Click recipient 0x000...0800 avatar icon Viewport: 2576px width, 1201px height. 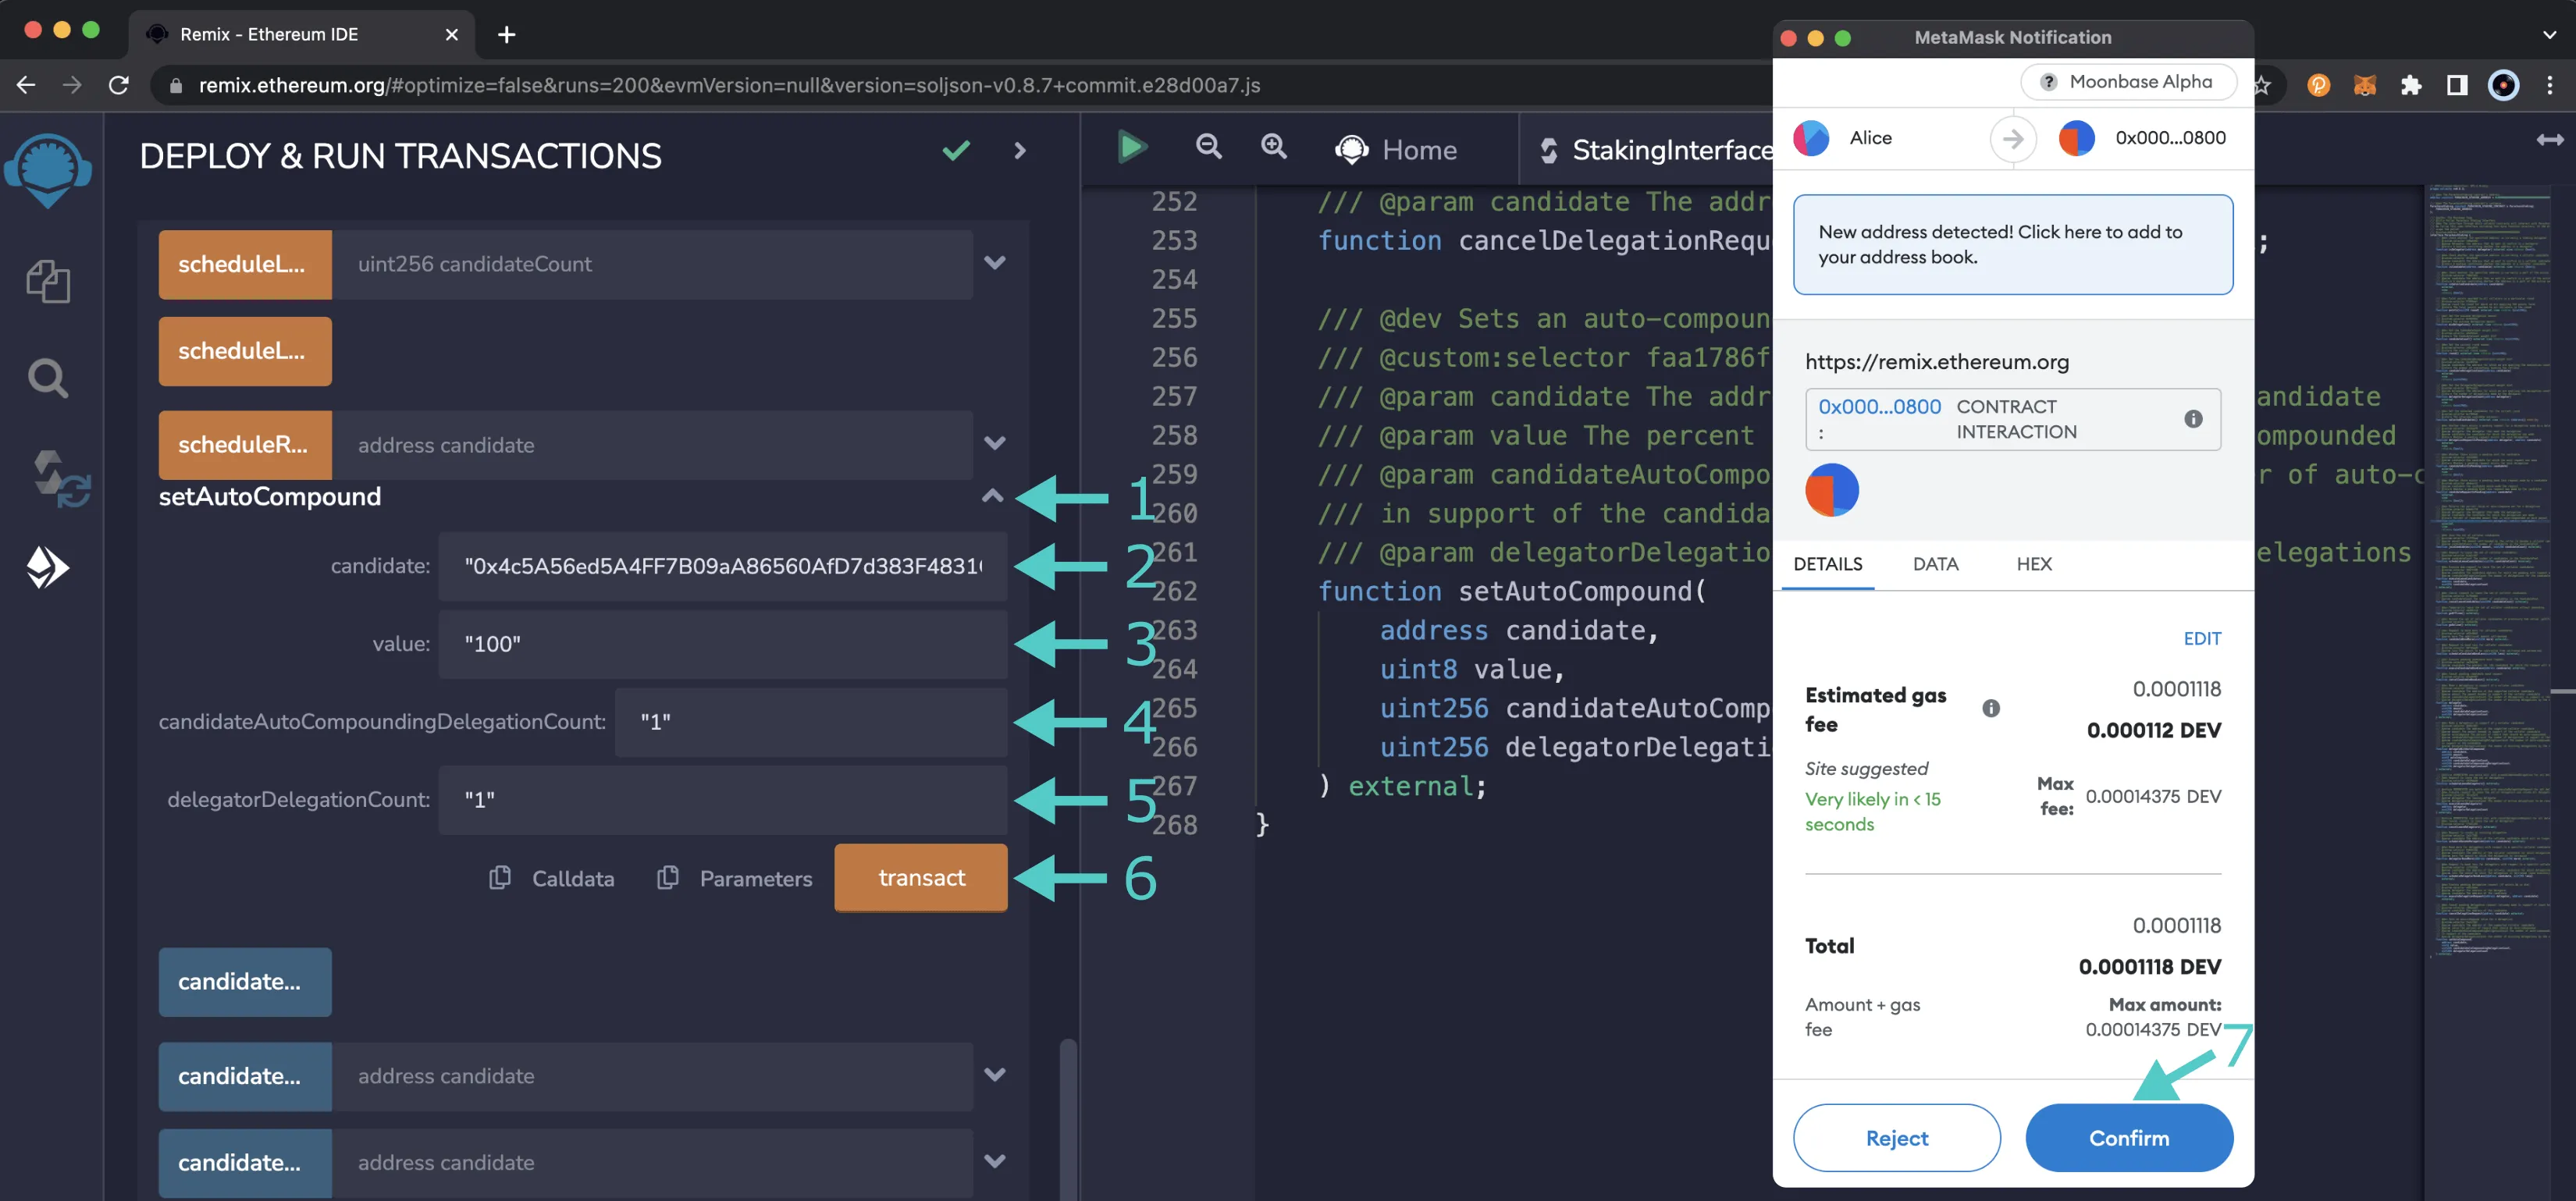(x=2076, y=138)
